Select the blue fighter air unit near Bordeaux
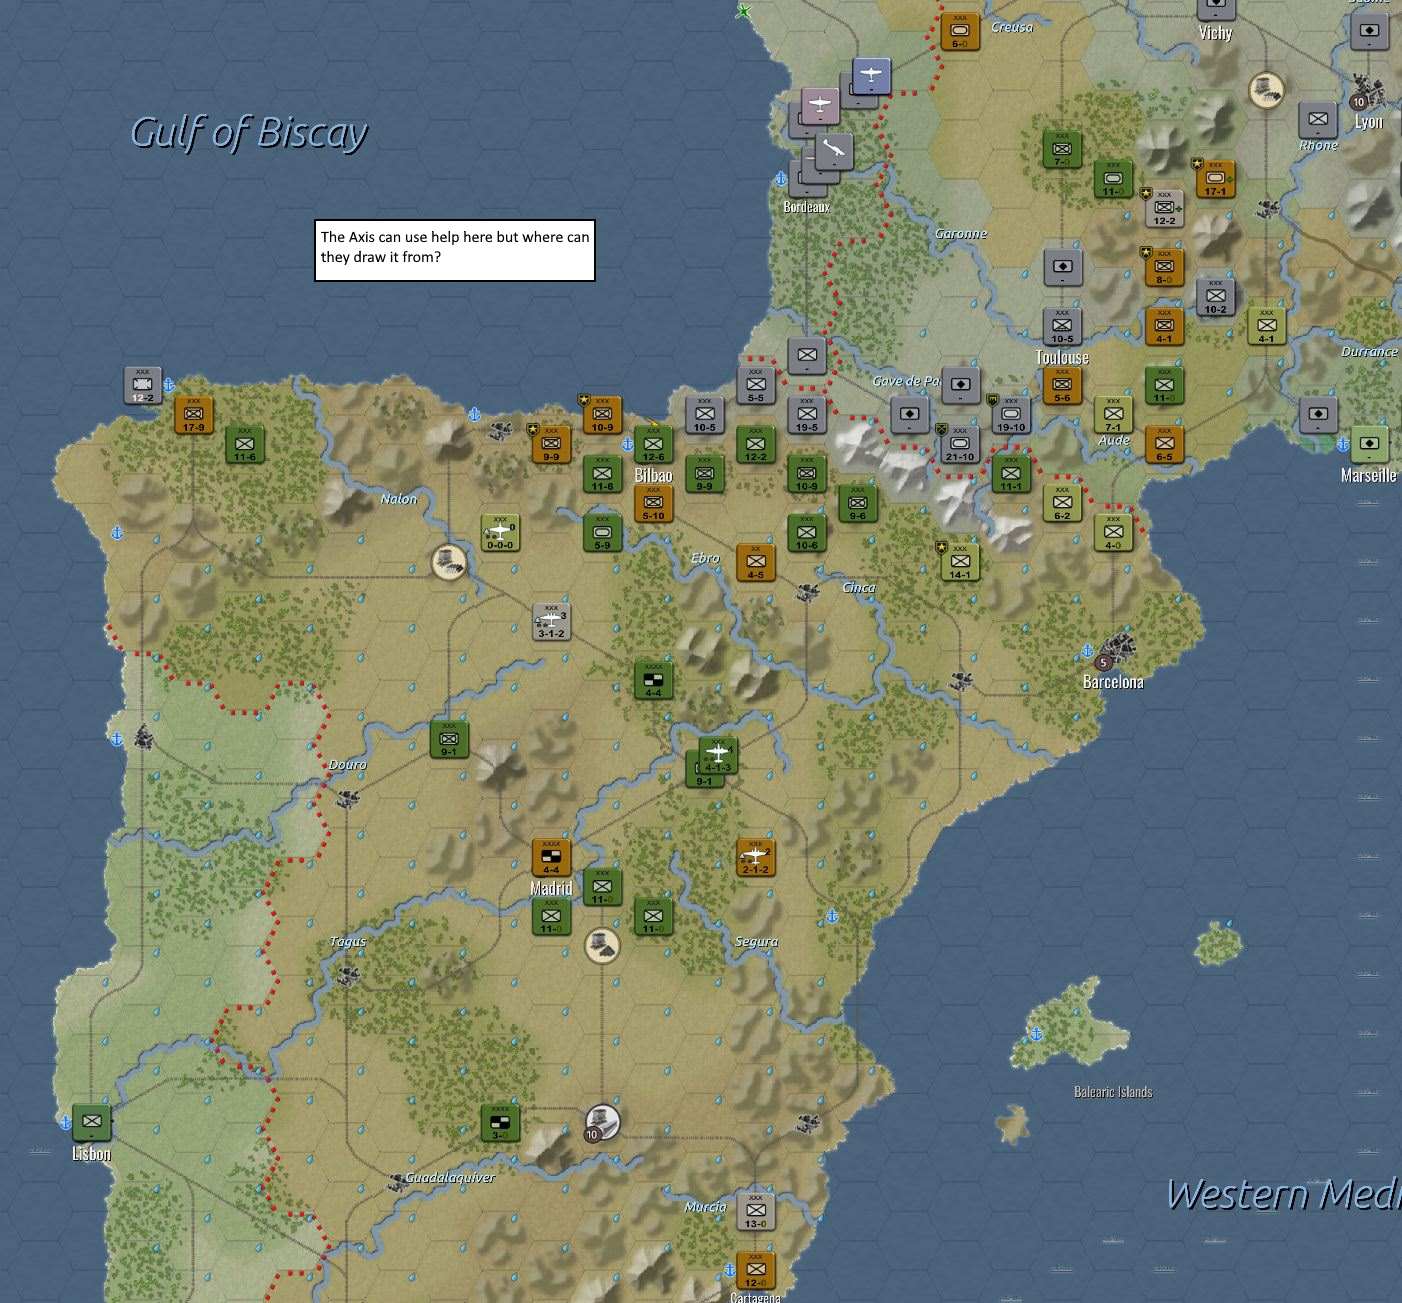This screenshot has width=1402, height=1303. [871, 76]
